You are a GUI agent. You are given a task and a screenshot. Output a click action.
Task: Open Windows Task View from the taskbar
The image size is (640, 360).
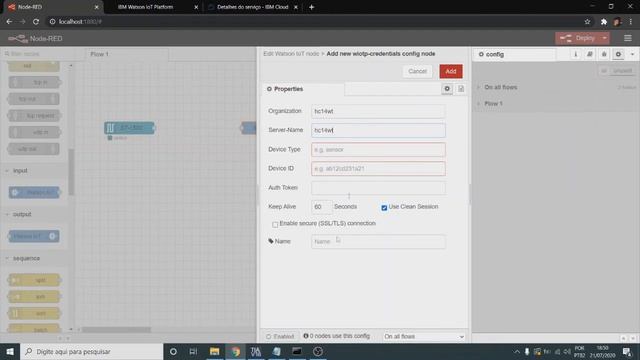[193, 351]
